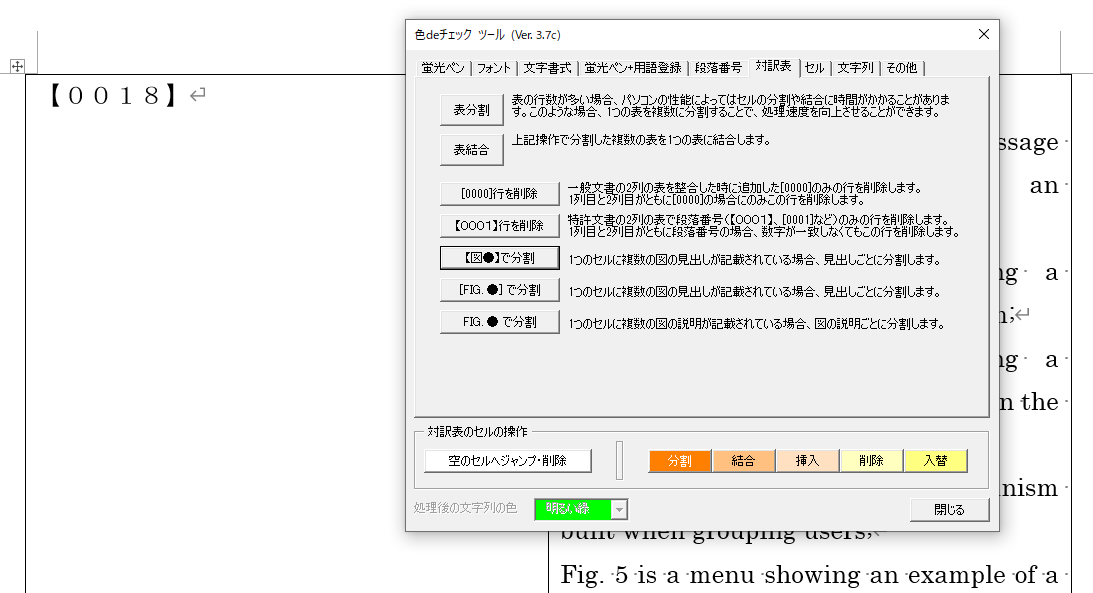Click the FIG. ● で分割 button

click(x=499, y=322)
